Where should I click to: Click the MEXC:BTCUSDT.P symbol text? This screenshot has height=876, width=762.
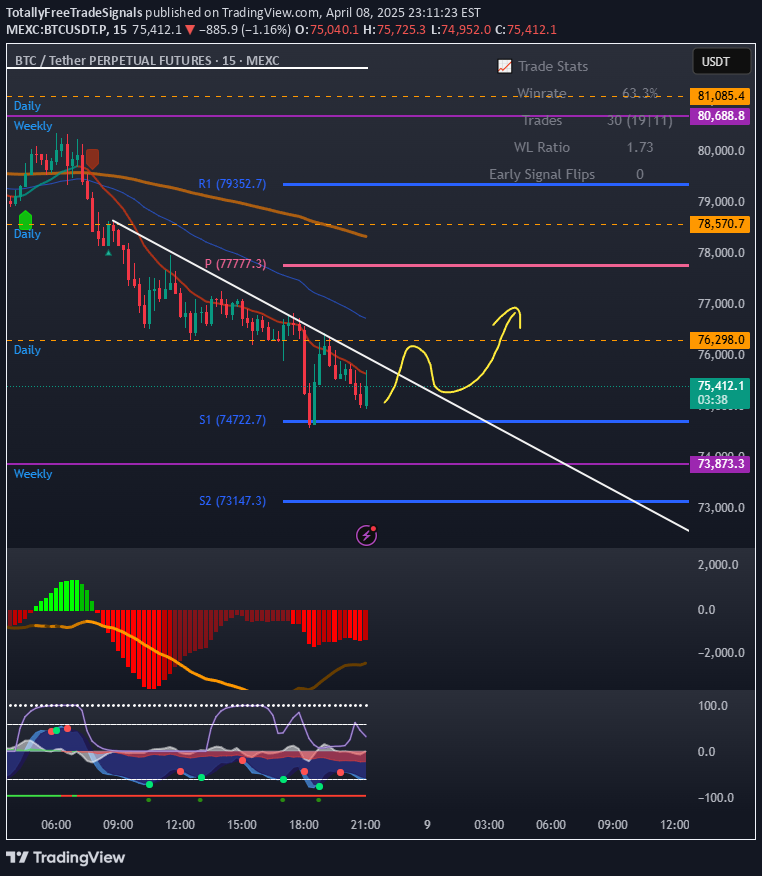(x=58, y=30)
